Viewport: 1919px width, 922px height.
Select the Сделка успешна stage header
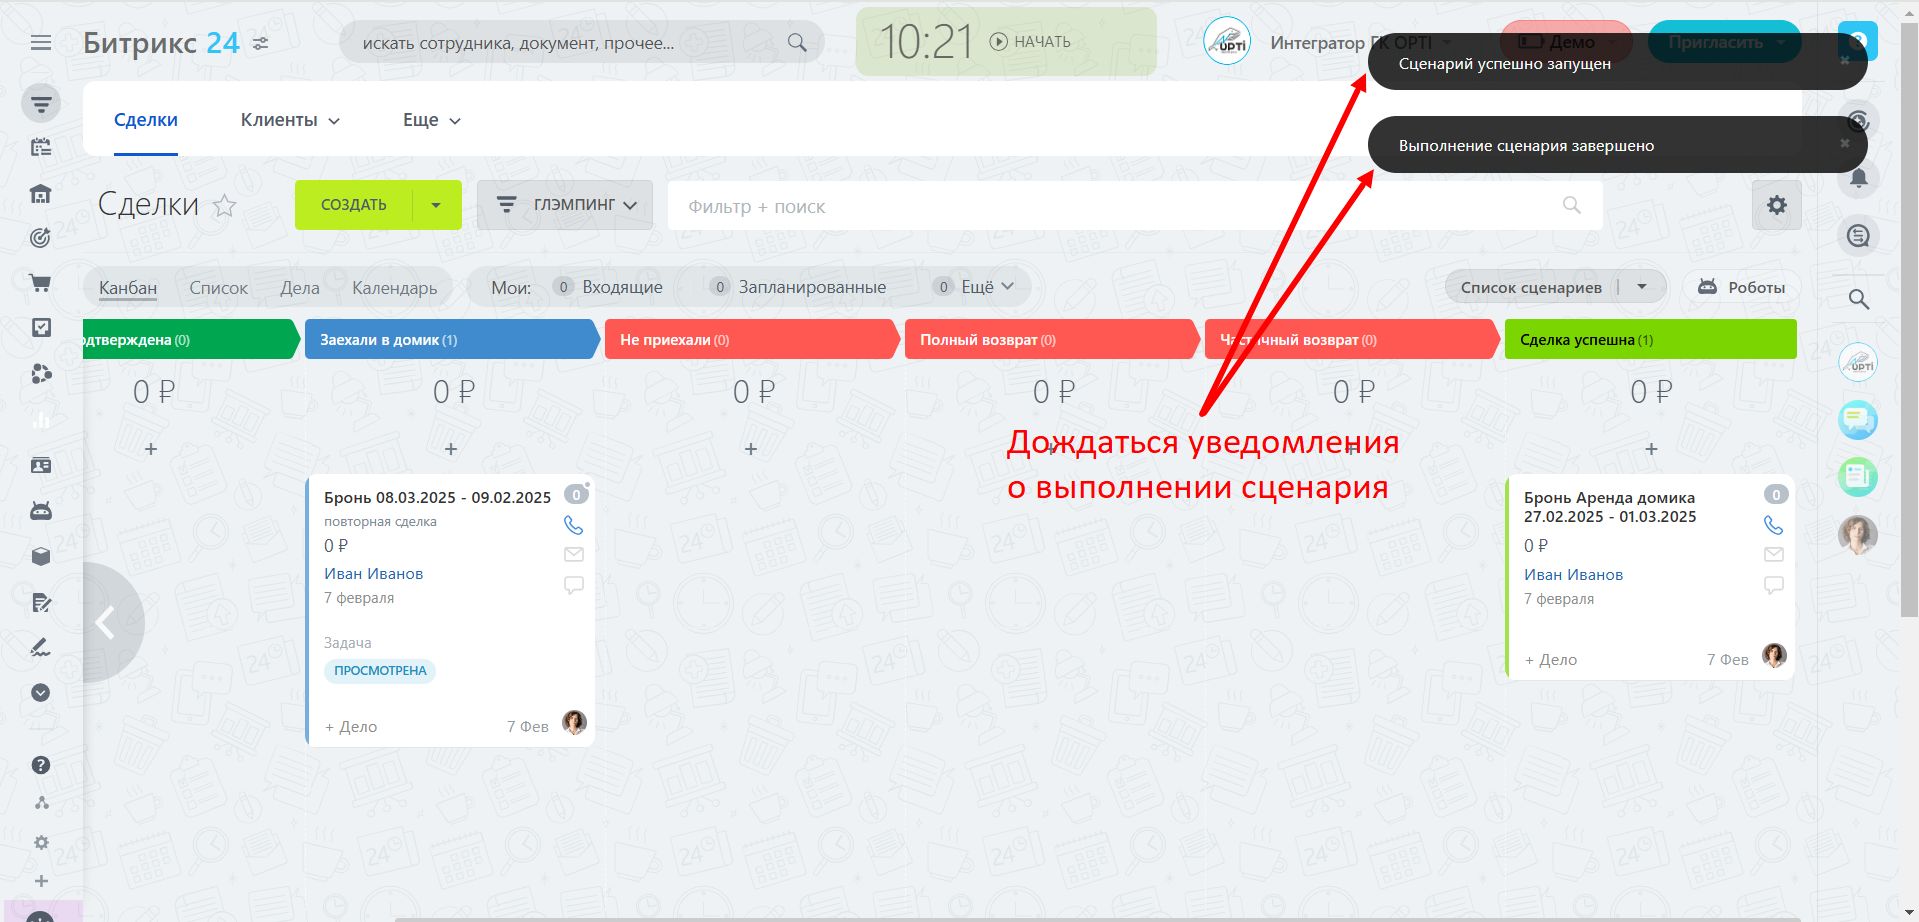point(1650,339)
